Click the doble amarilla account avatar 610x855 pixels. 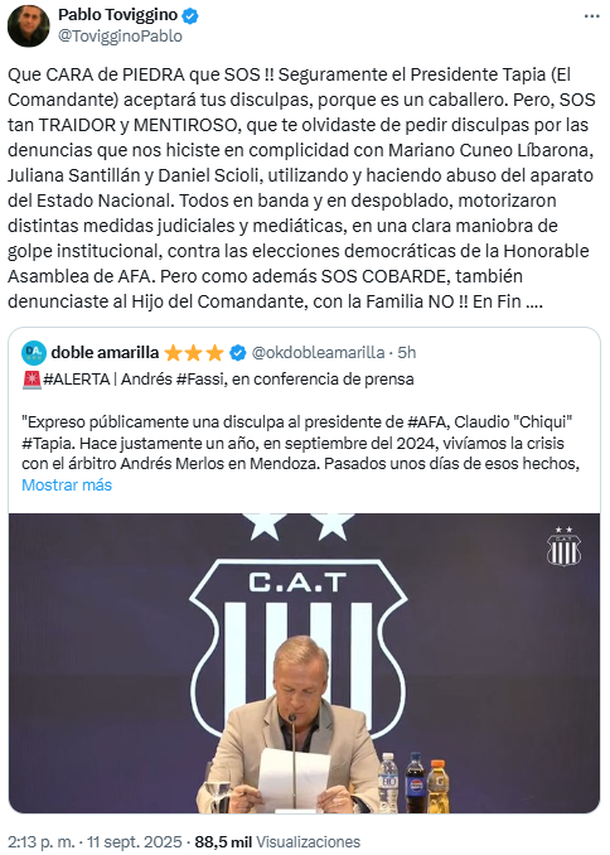(33, 352)
